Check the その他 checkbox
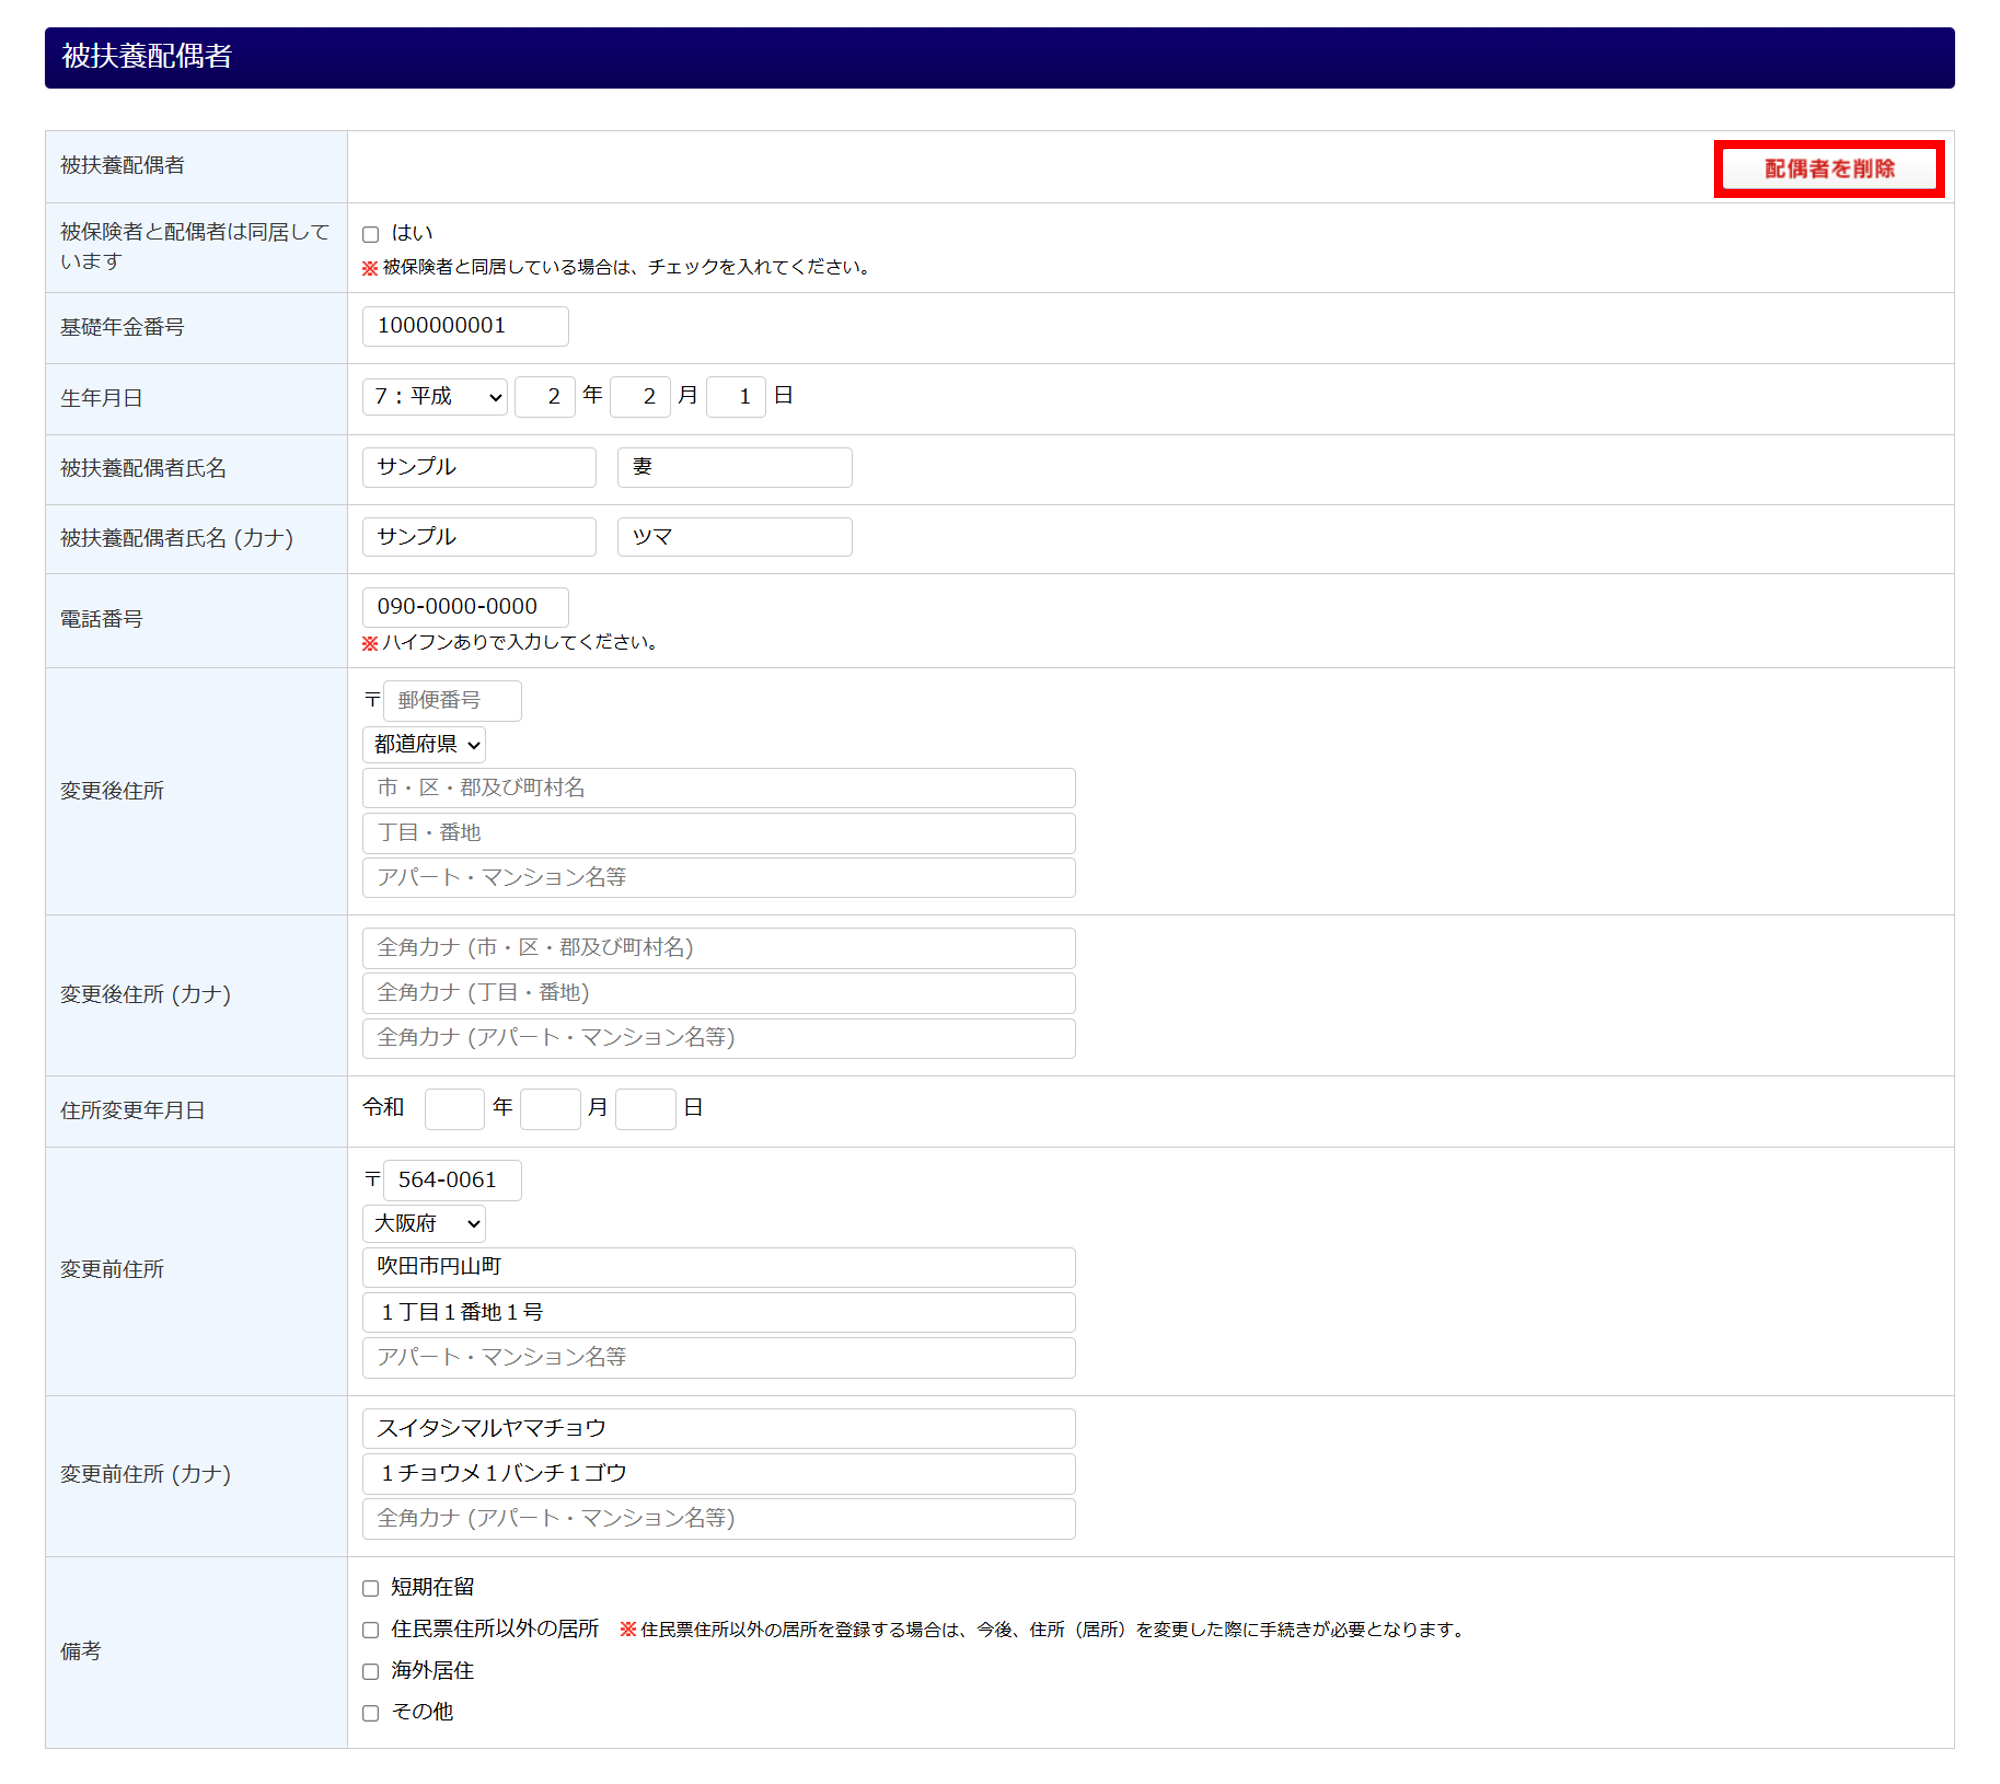The width and height of the screenshot is (2000, 1784). 371,1713
